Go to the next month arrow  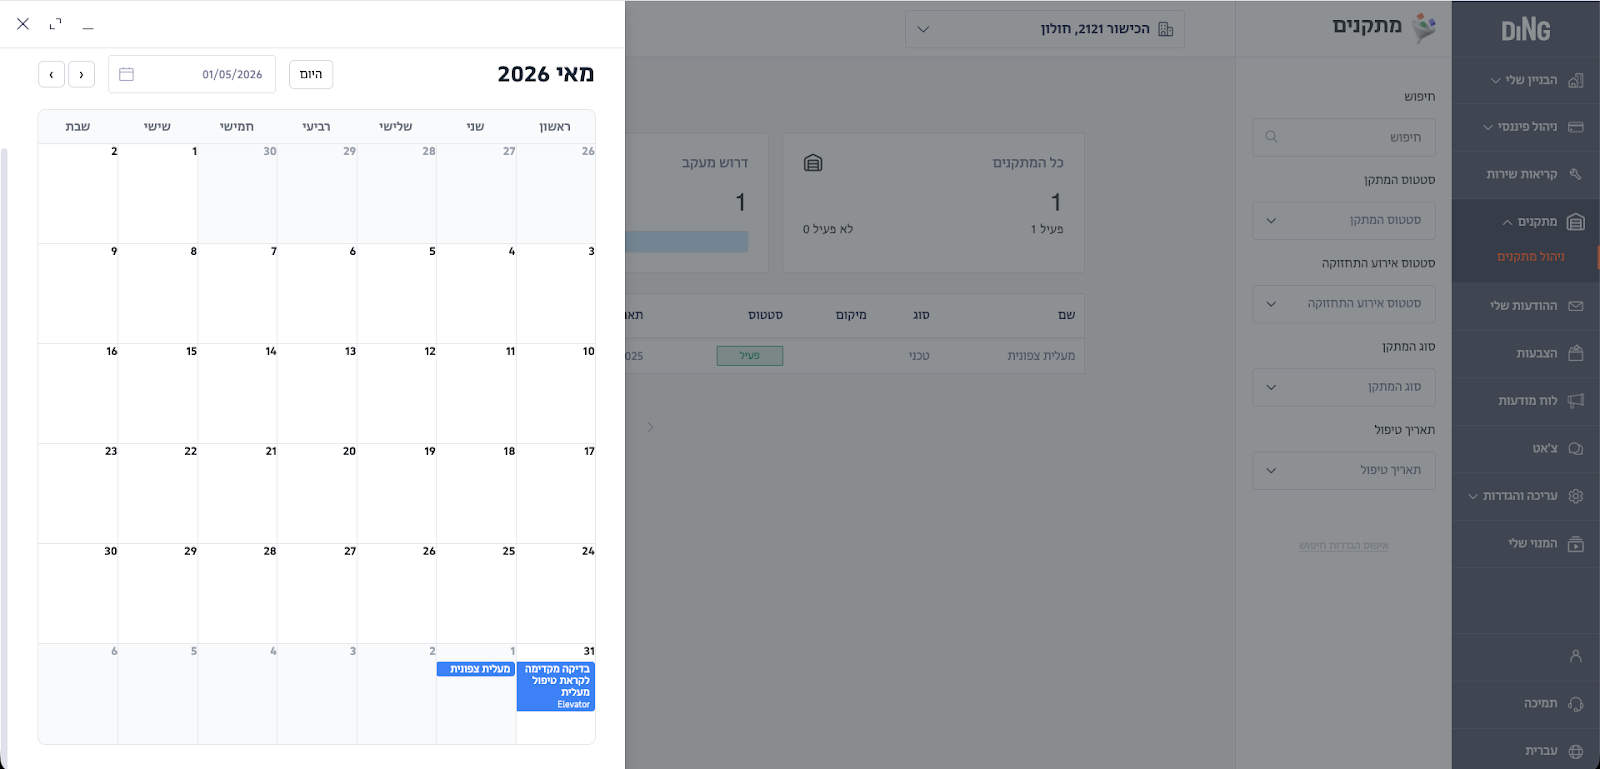pos(52,74)
